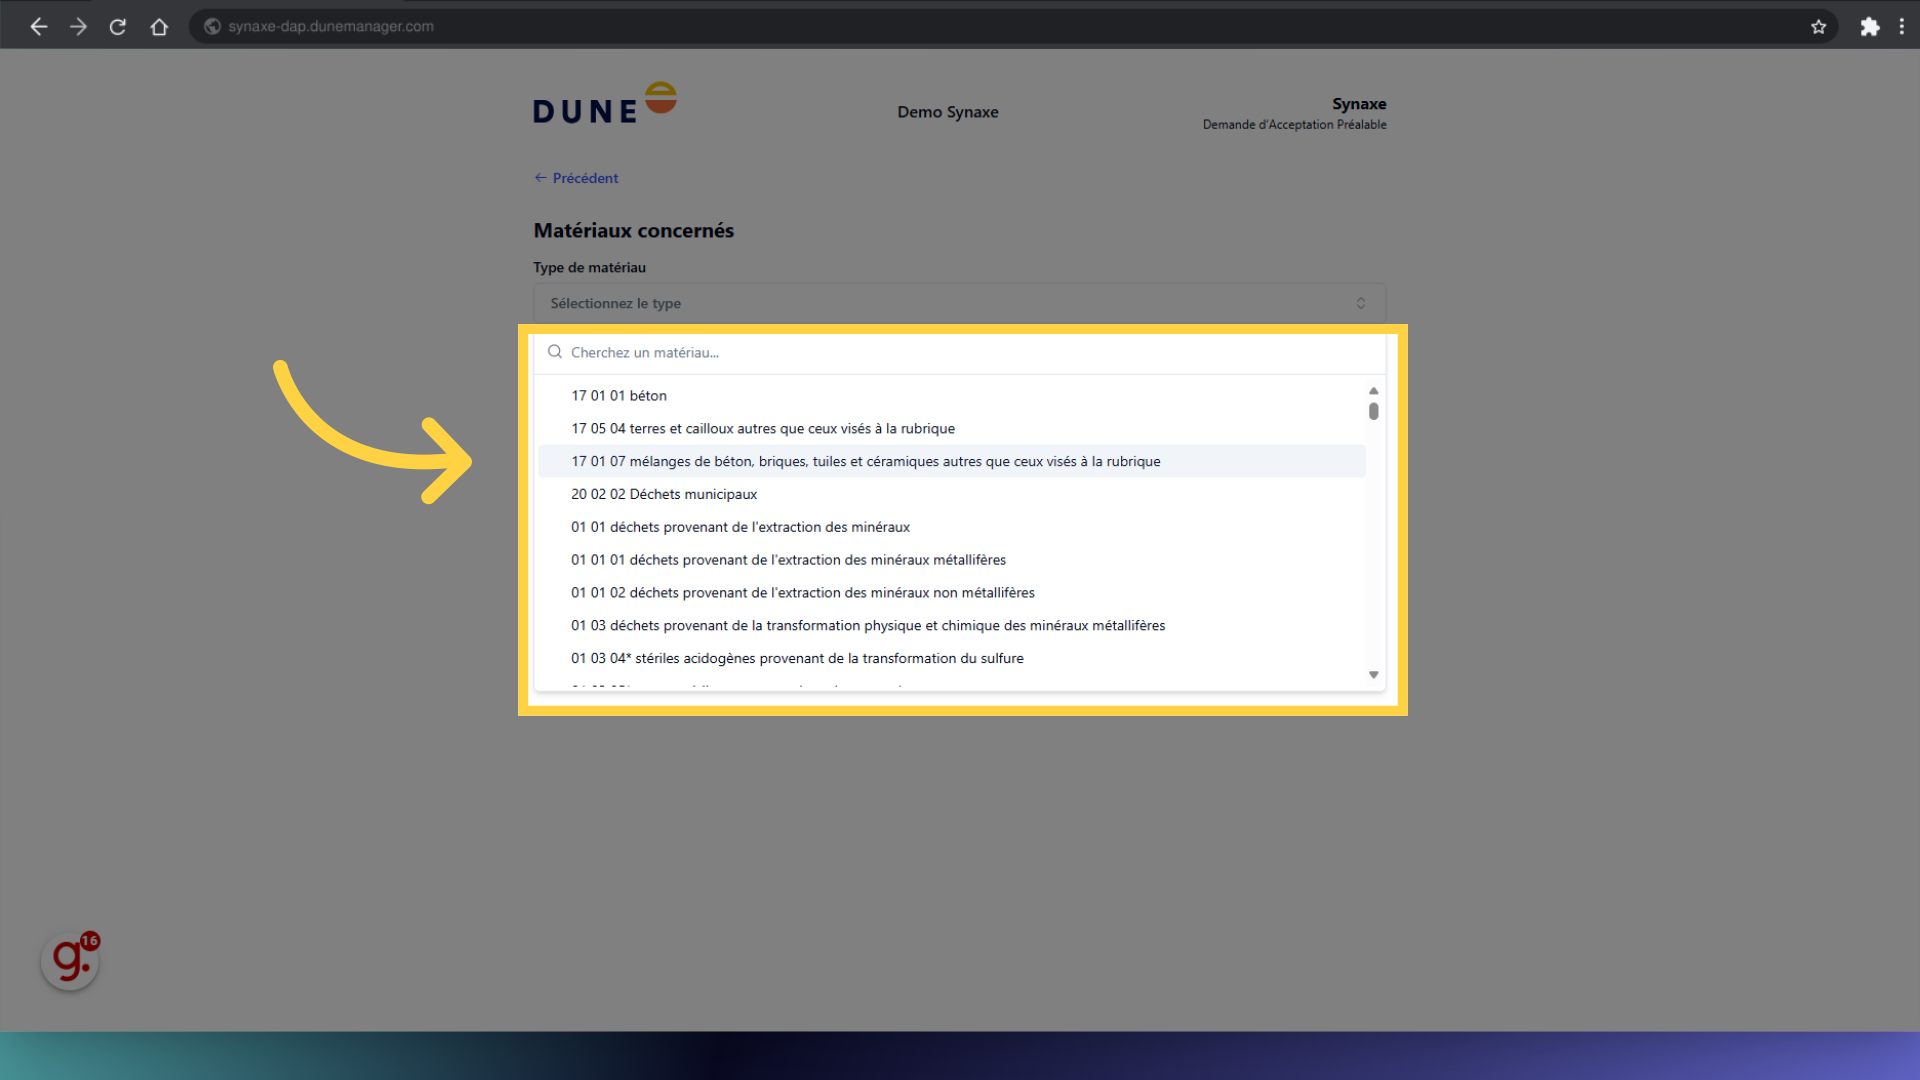
Task: Click the red g. widget badge
Action: 70,961
